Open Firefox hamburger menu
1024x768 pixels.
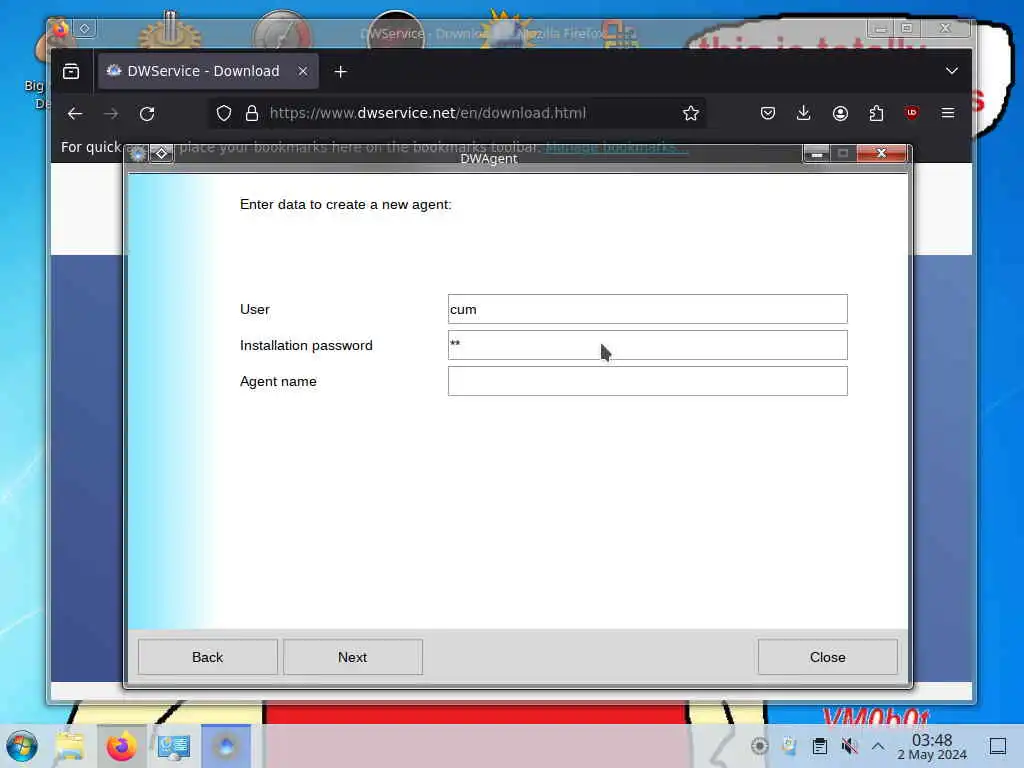pos(948,113)
